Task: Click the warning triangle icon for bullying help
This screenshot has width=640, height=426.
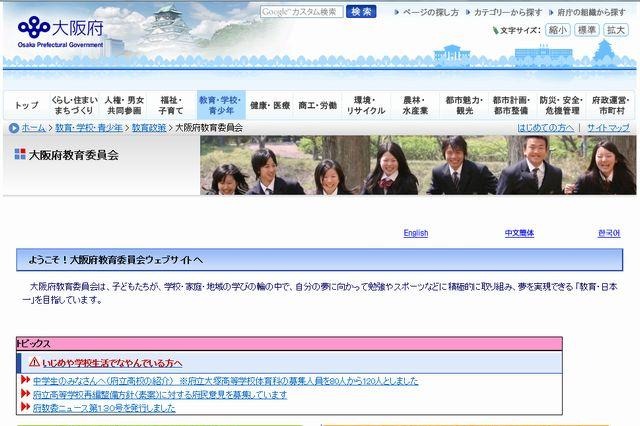Action: [x=33, y=362]
